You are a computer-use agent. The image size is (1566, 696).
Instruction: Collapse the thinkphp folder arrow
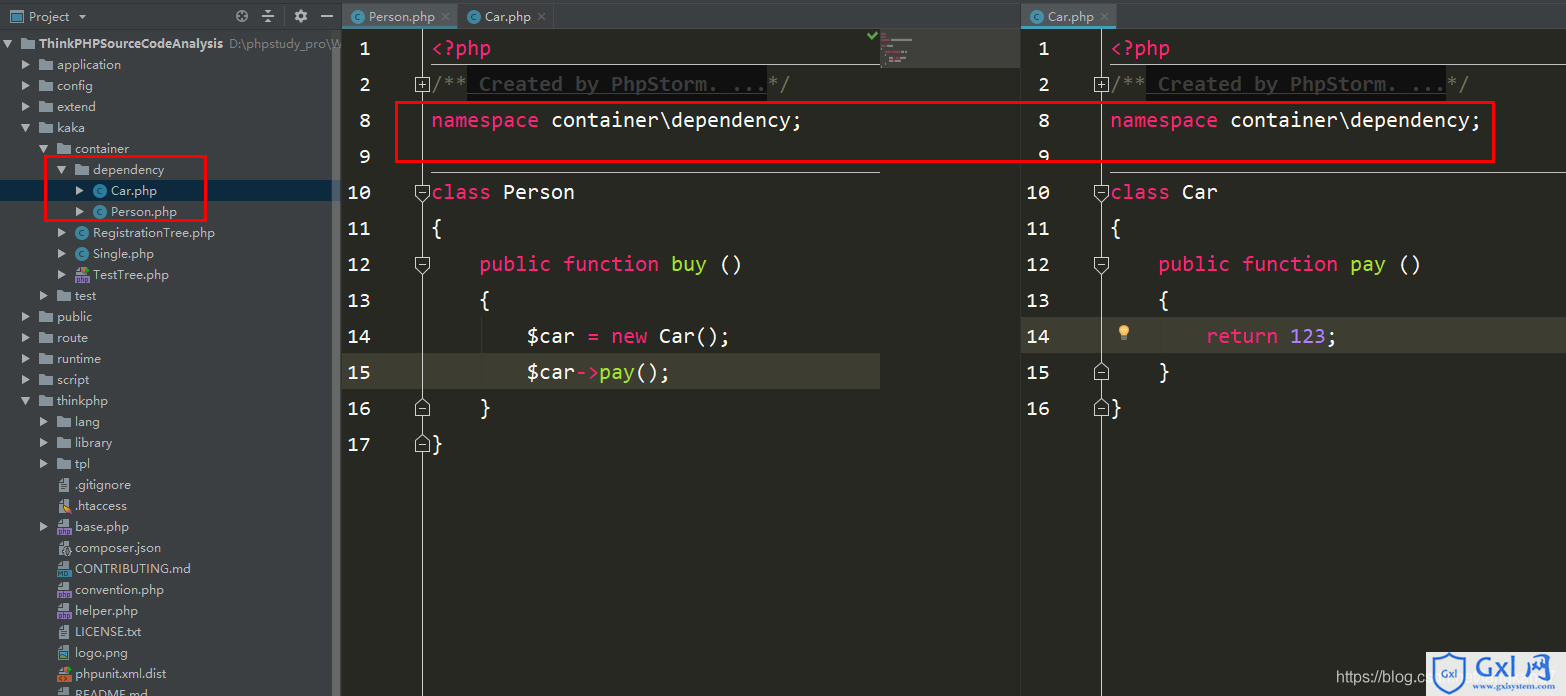pos(27,401)
